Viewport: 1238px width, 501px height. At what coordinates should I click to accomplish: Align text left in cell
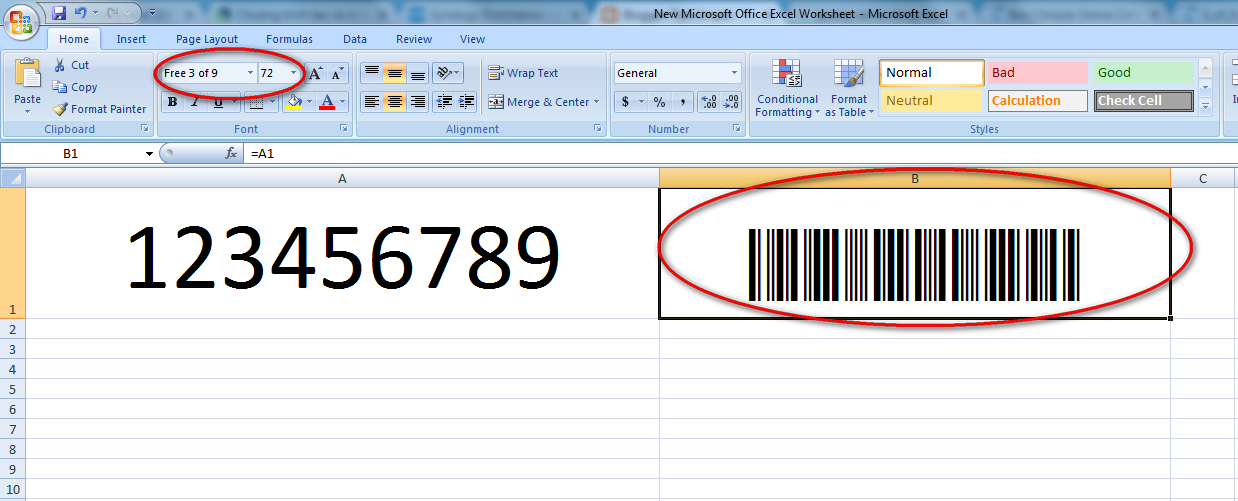pos(371,102)
